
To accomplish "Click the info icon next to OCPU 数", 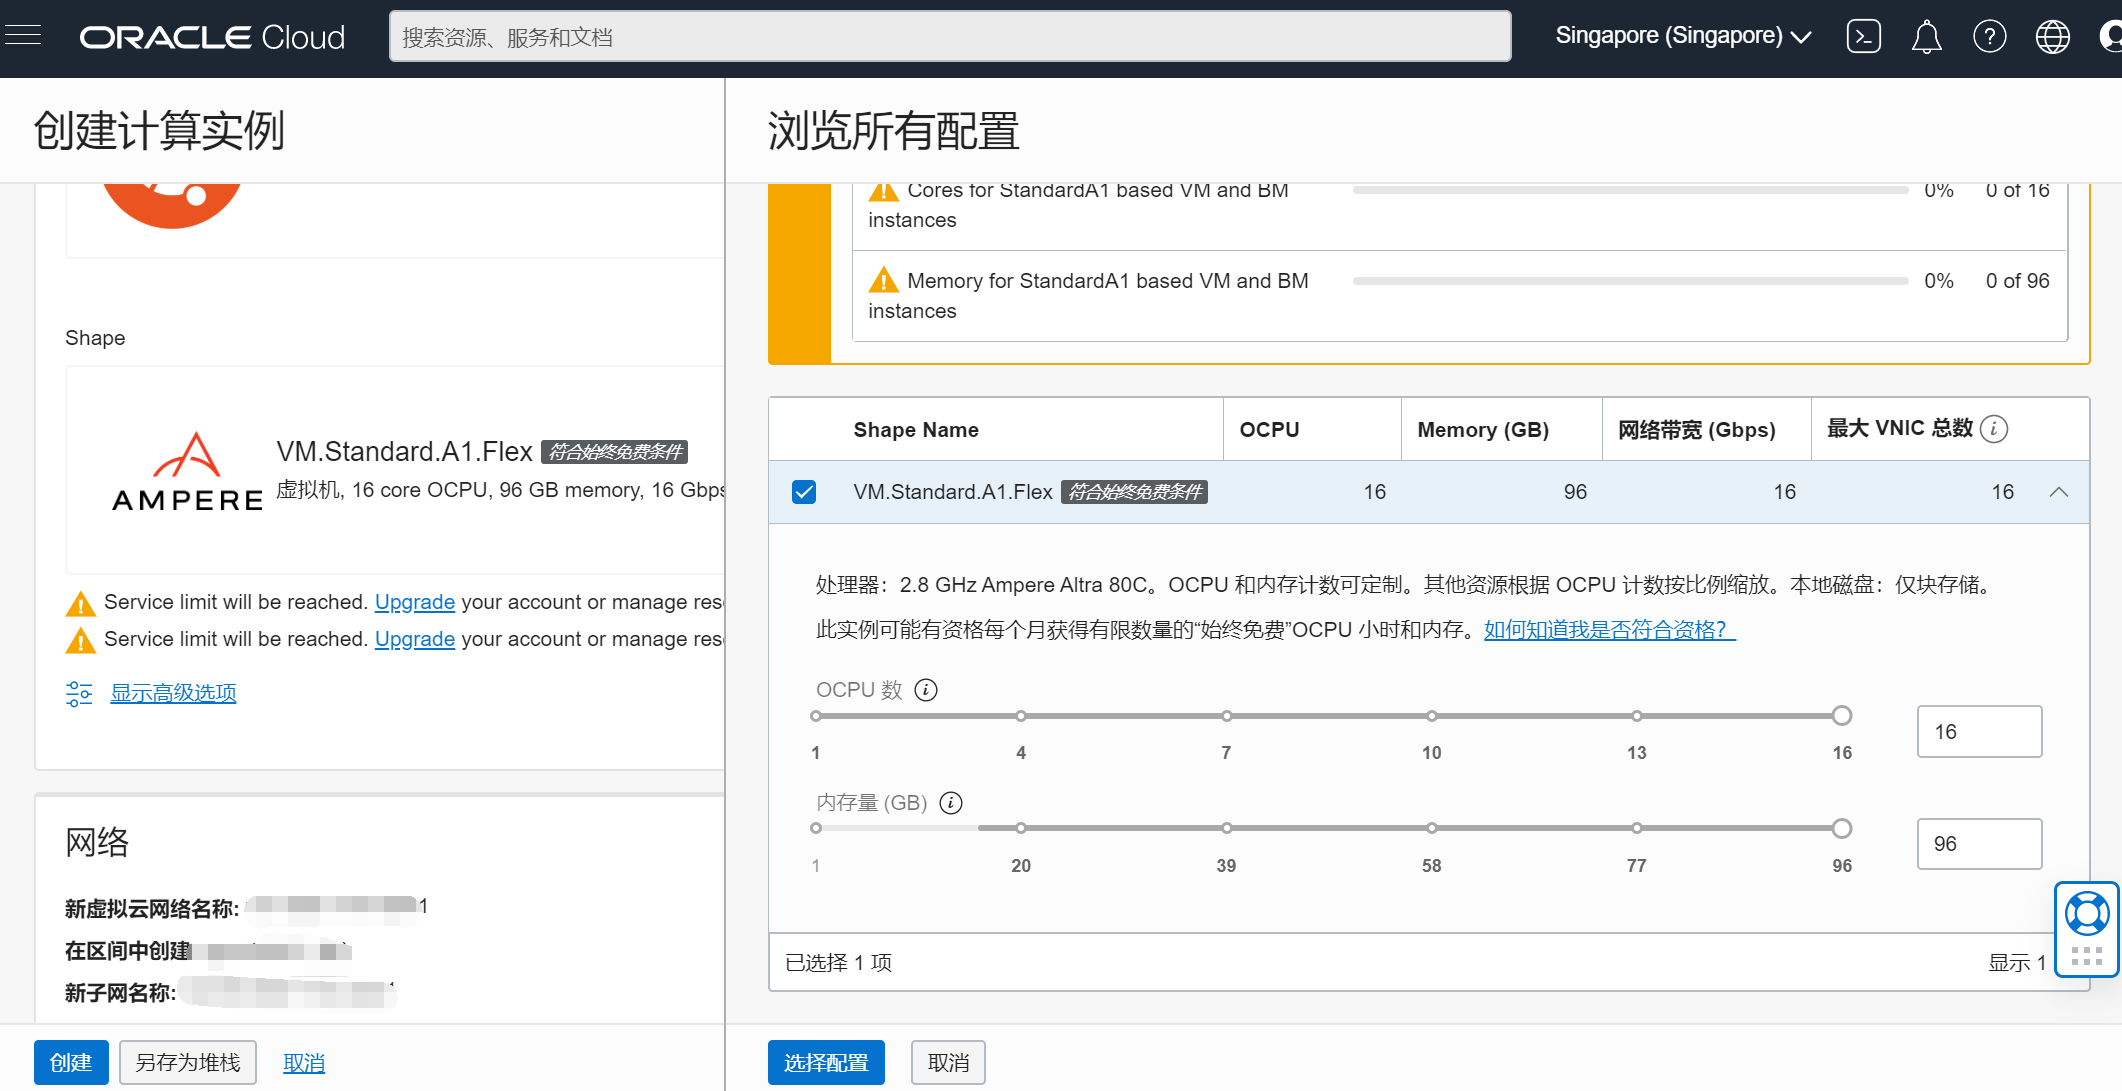I will pos(926,690).
